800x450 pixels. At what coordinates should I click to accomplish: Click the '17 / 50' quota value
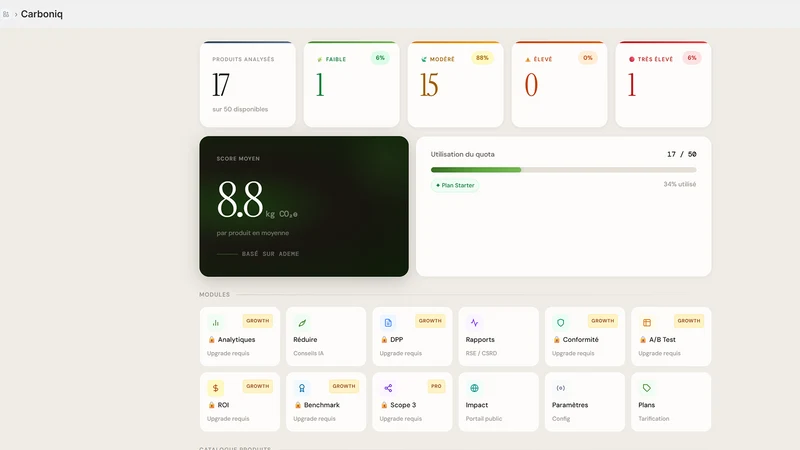click(682, 154)
